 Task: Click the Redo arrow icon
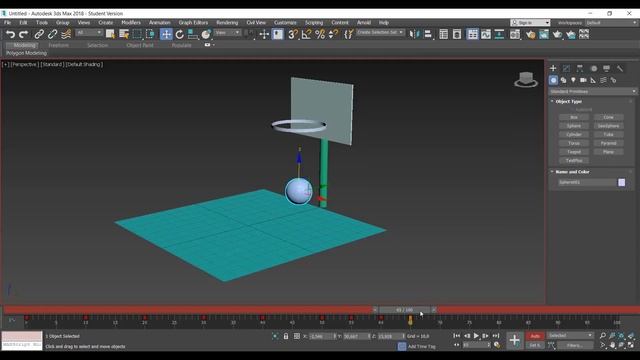click(24, 34)
